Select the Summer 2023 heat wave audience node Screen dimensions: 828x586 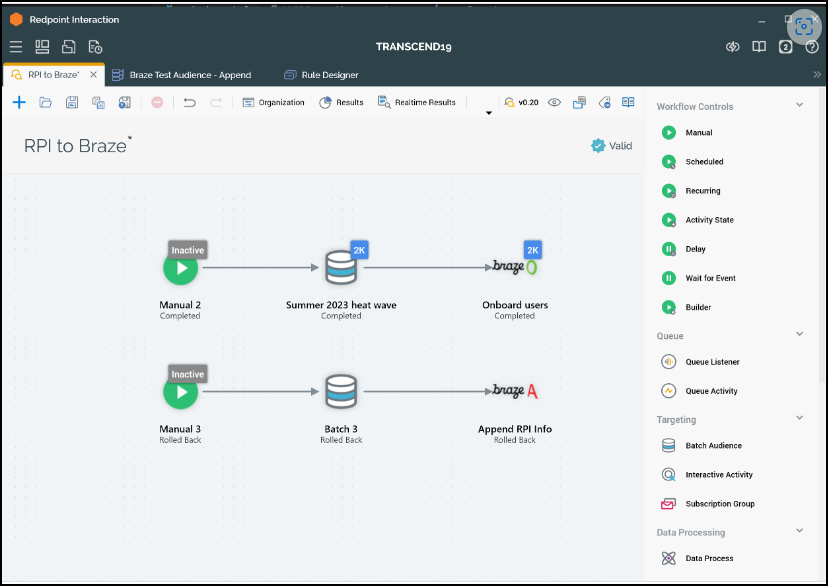coord(341,268)
